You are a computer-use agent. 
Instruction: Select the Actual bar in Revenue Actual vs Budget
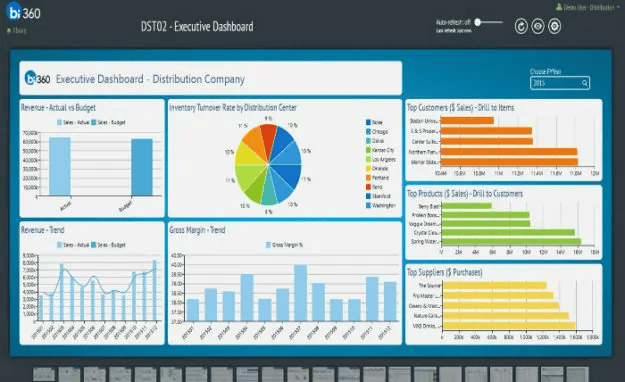60,167
